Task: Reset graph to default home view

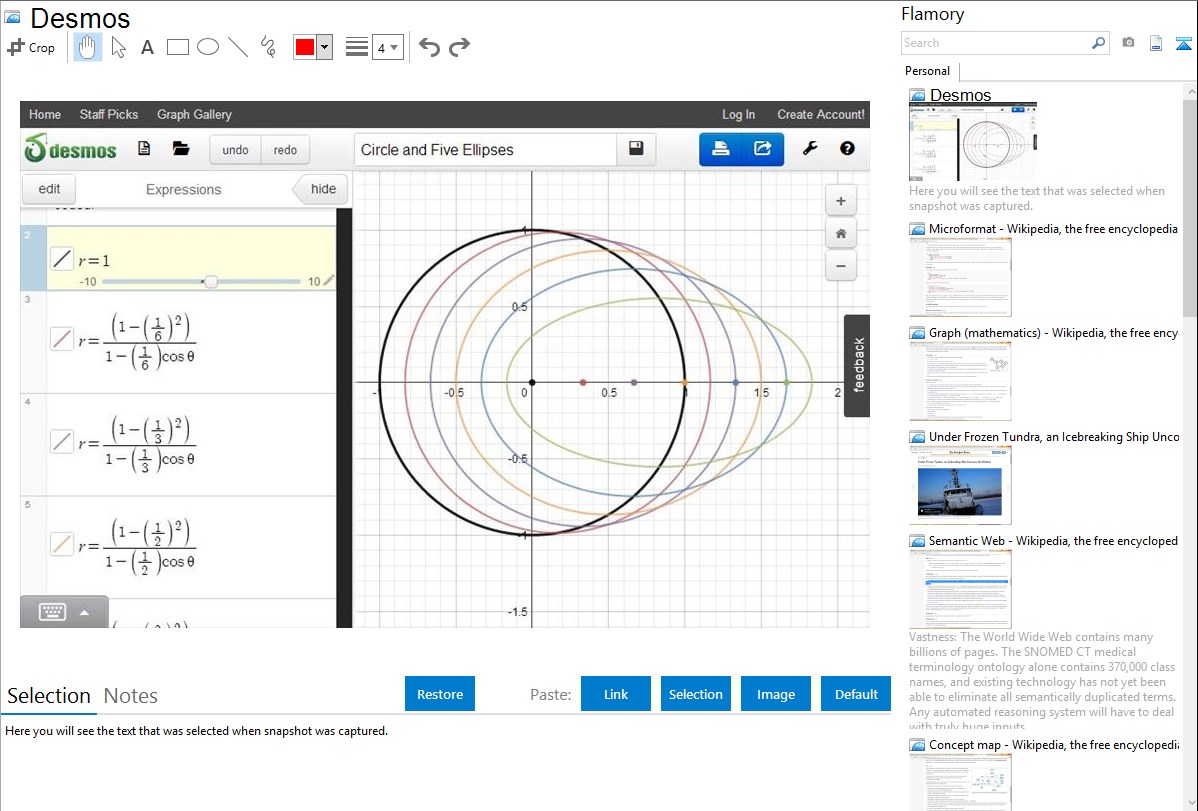Action: coord(840,234)
